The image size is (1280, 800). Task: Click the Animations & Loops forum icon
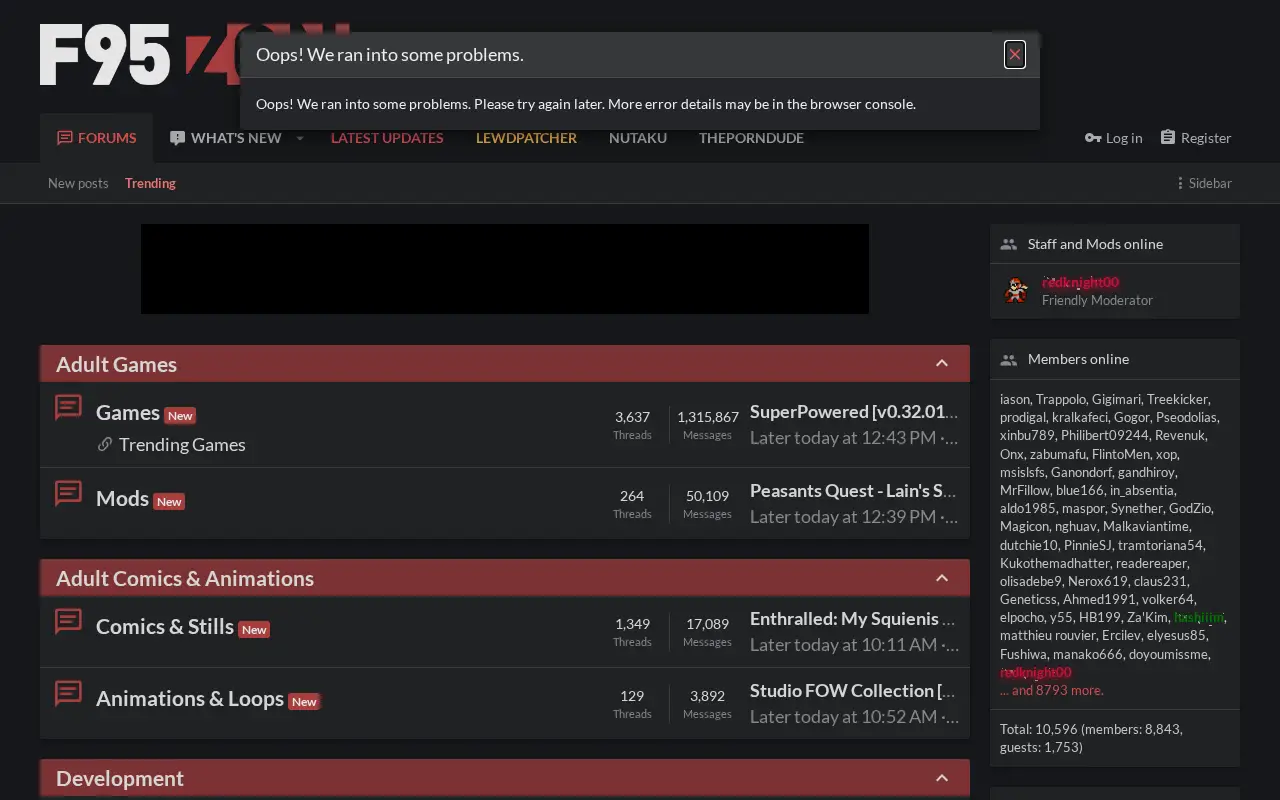tap(68, 693)
